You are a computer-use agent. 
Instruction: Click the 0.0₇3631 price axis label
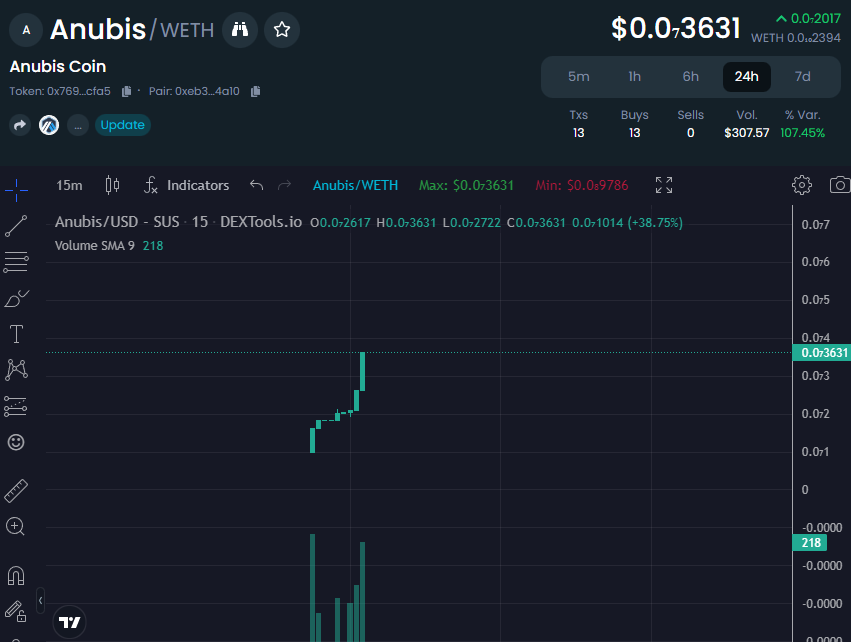click(x=822, y=353)
